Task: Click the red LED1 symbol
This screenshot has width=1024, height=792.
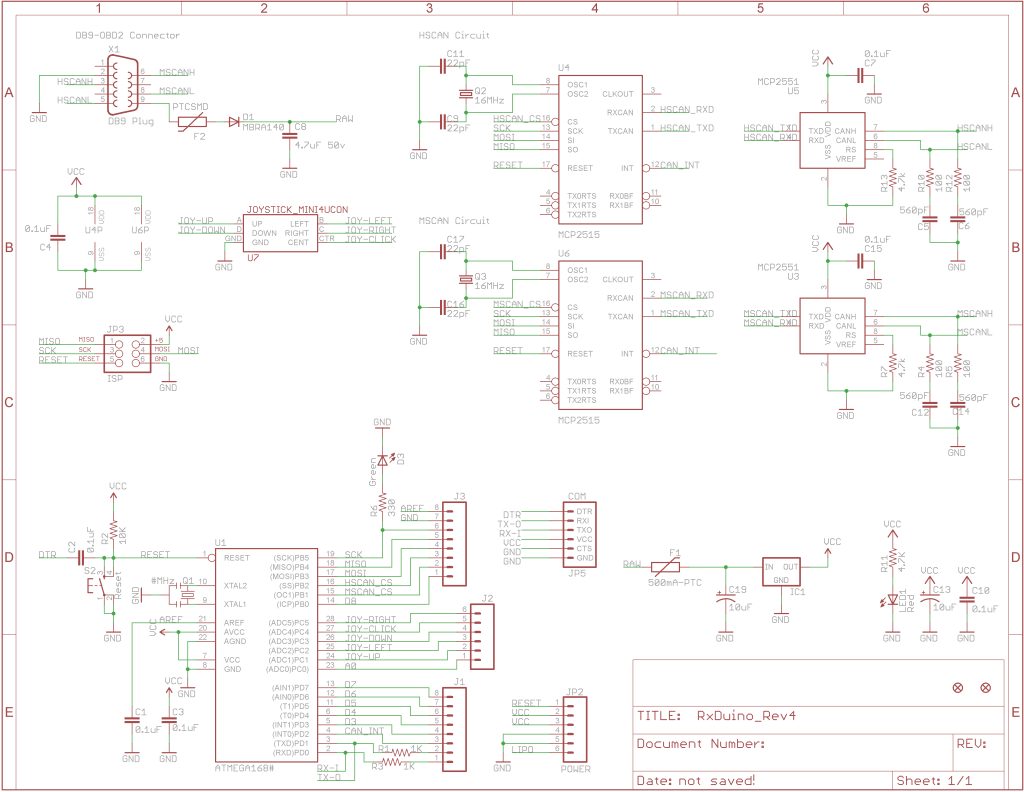Action: pos(892,601)
